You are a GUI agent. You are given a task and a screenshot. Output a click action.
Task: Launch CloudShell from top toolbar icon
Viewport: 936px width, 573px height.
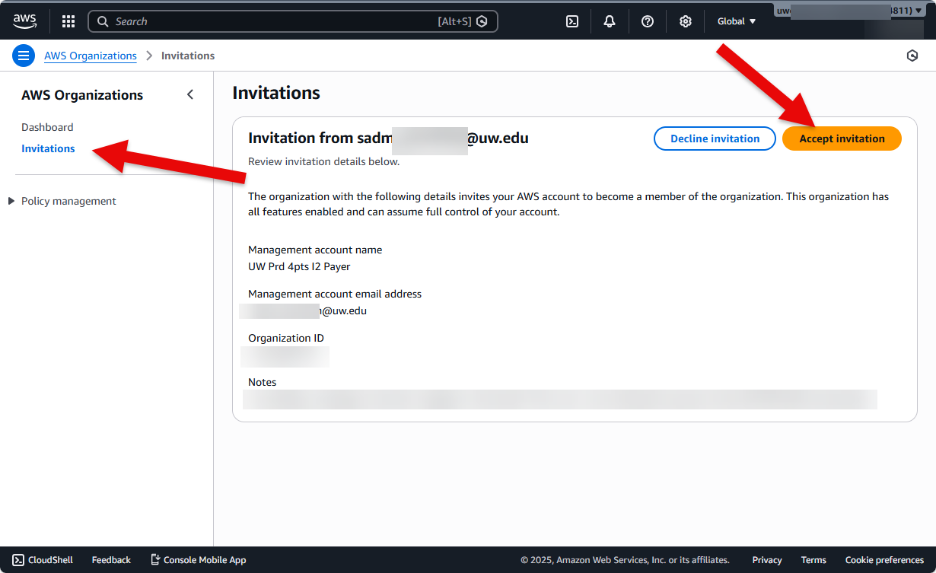tap(572, 21)
